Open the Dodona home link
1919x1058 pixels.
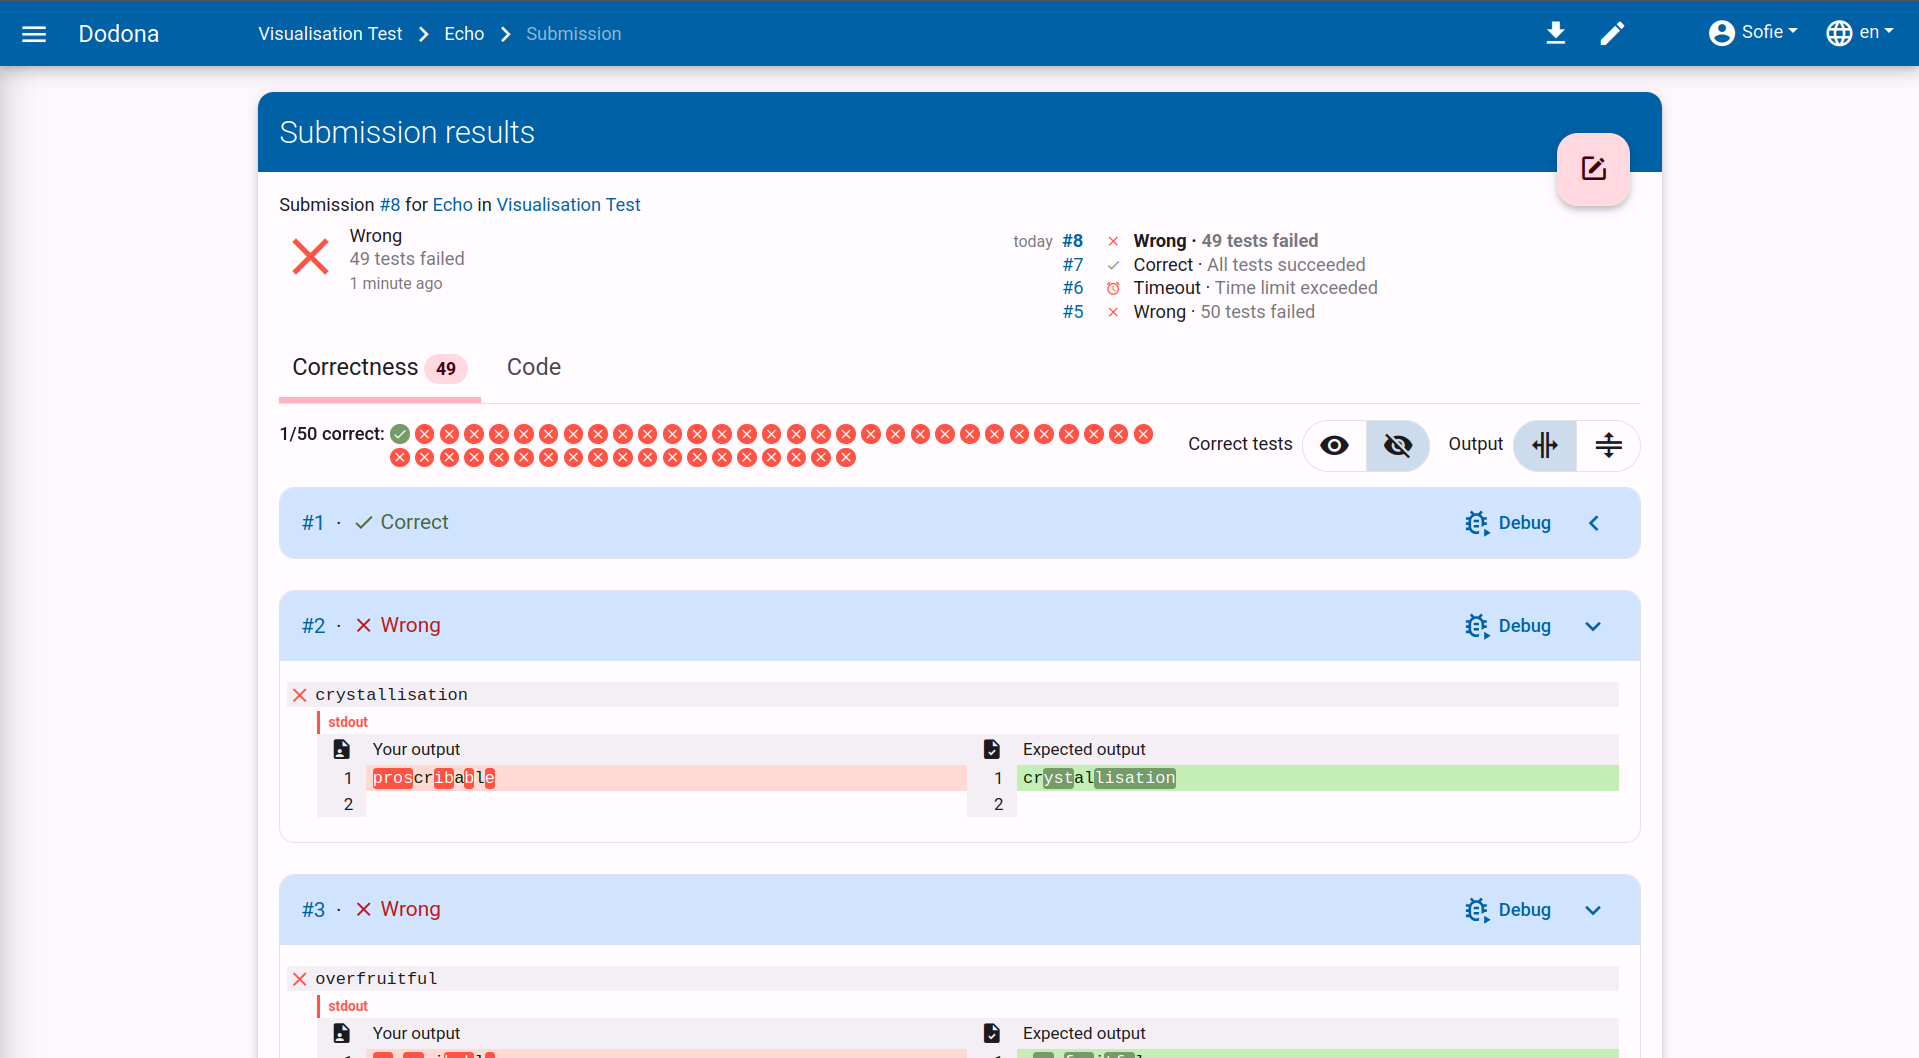[x=119, y=34]
